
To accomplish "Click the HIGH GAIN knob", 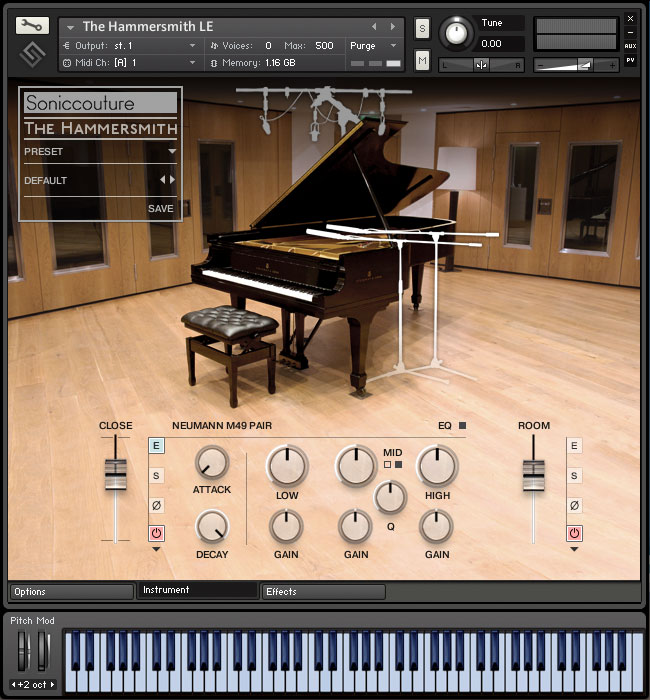I will tap(436, 527).
